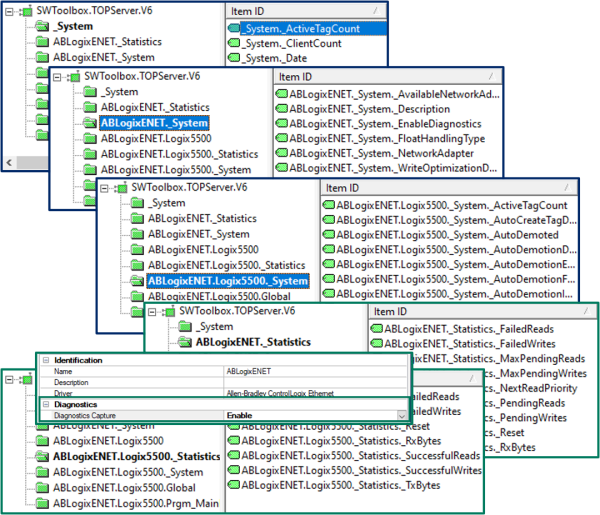Select ABLogixENET.Logix5500 above bold Logix5500._Statistics
Image resolution: width=600 pixels, height=515 pixels.
coord(108,440)
